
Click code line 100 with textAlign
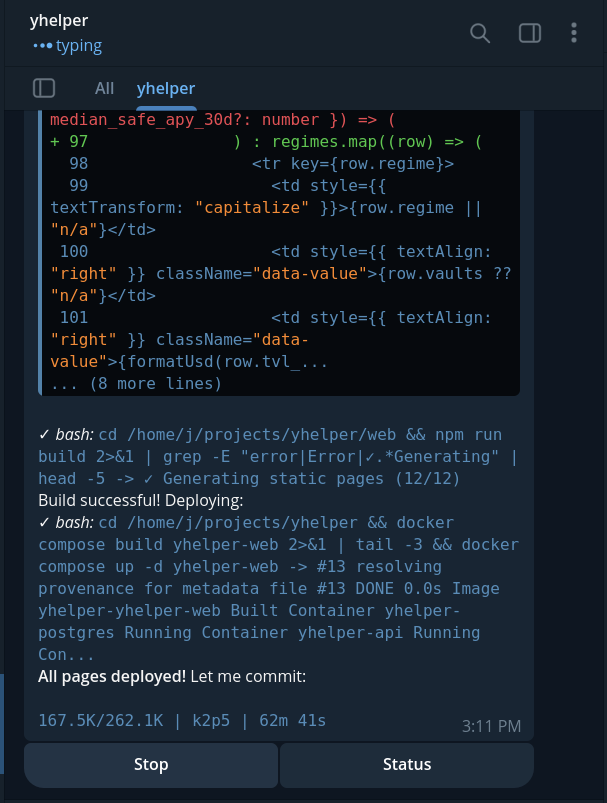[280, 273]
